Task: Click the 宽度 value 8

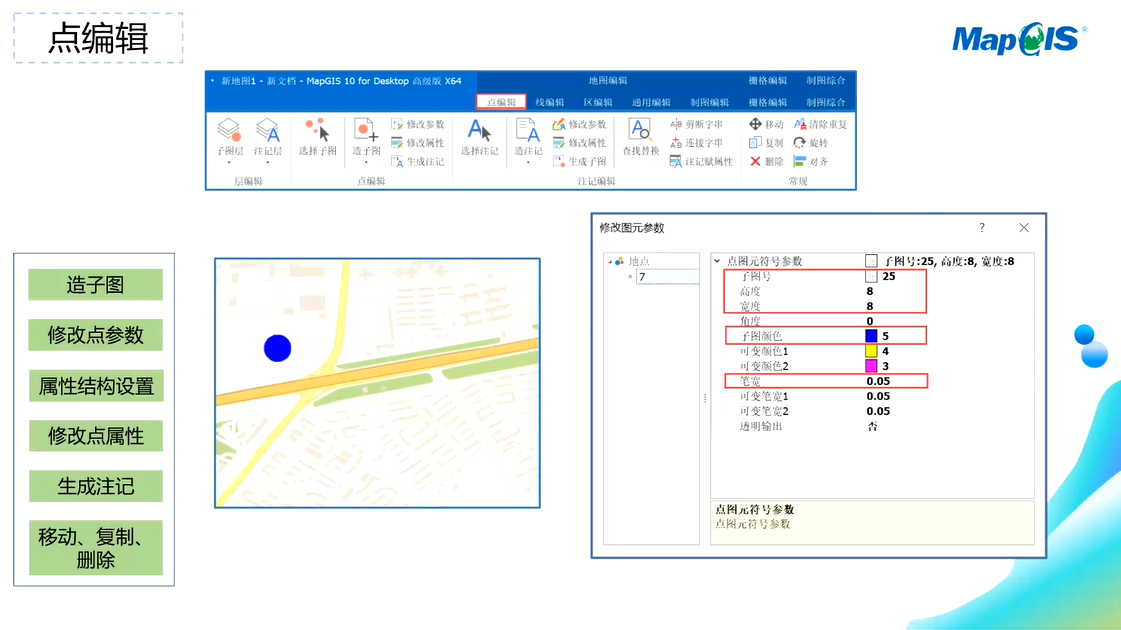Action: [x=869, y=306]
